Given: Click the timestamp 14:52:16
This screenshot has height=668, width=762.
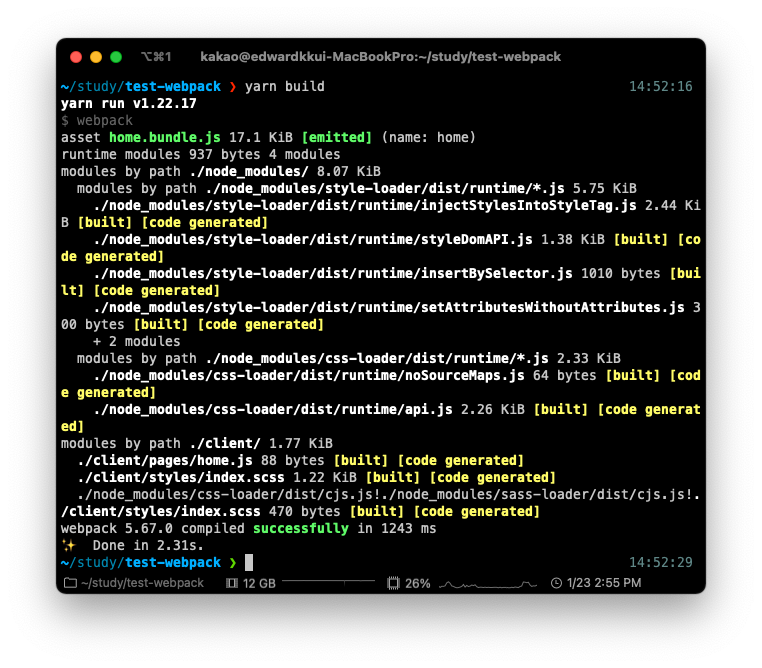Looking at the screenshot, I should pos(660,86).
